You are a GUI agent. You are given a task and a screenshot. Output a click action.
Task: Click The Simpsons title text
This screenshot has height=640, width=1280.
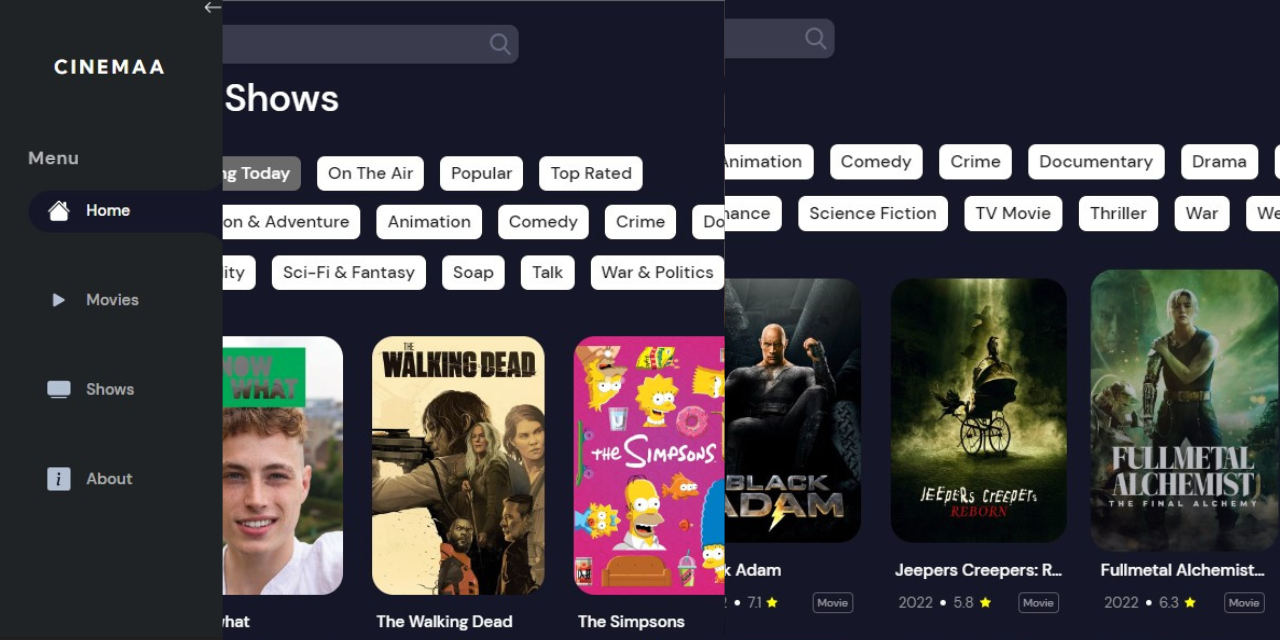(631, 622)
